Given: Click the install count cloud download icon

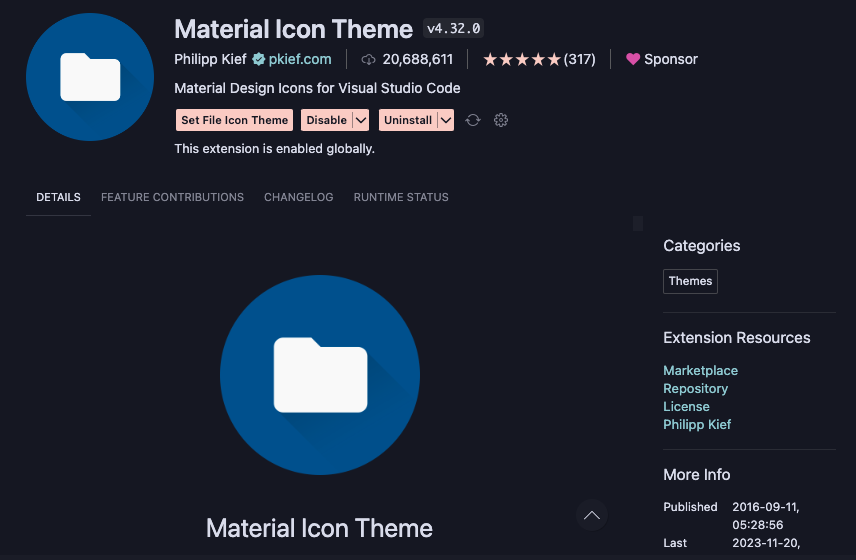Looking at the screenshot, I should 368,59.
